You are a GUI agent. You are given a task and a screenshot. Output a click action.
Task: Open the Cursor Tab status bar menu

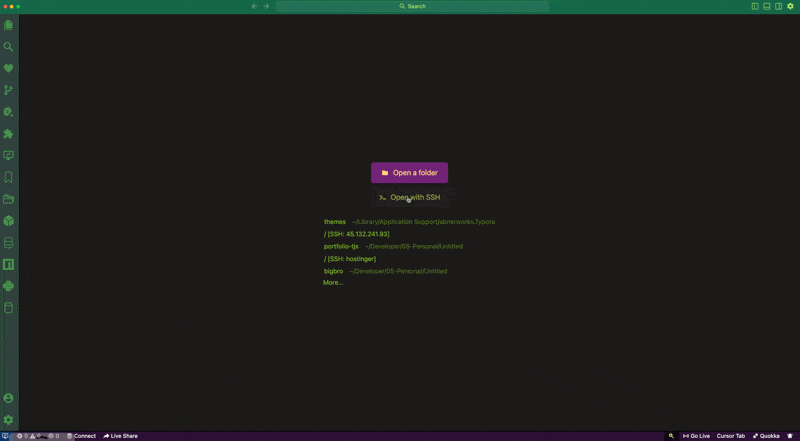[x=731, y=436]
